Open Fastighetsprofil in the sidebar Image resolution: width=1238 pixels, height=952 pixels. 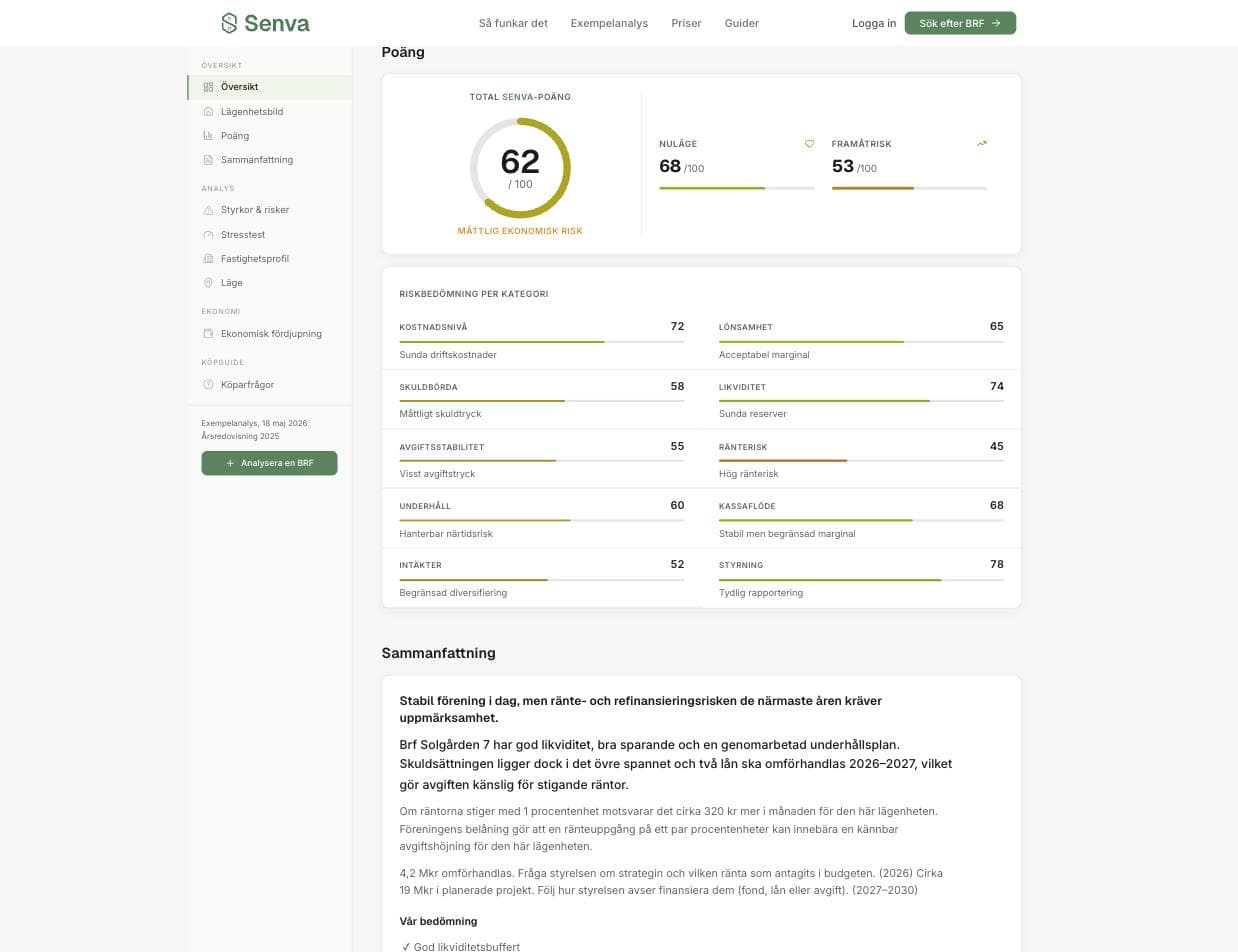point(270,259)
